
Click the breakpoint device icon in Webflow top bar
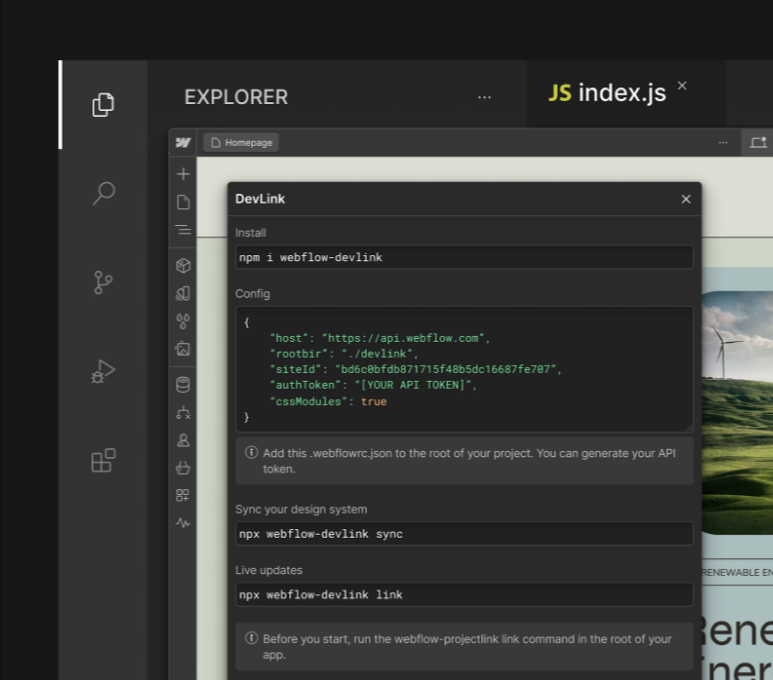coord(758,143)
